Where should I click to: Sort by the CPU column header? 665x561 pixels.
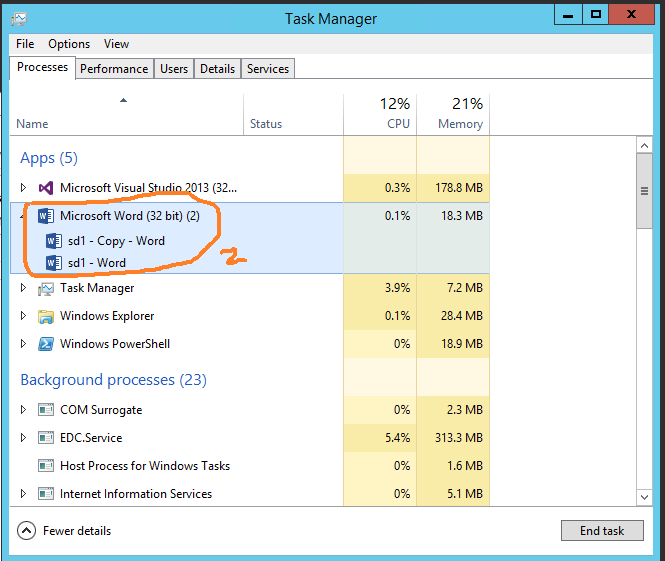380,114
